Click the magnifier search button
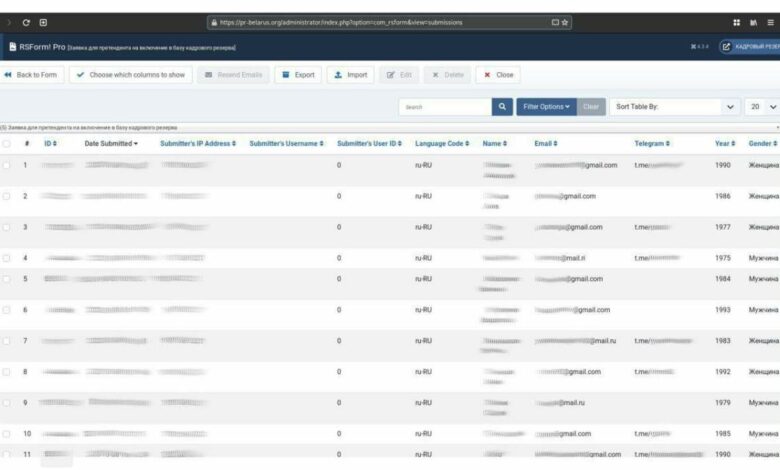The image size is (780, 470). click(x=502, y=106)
